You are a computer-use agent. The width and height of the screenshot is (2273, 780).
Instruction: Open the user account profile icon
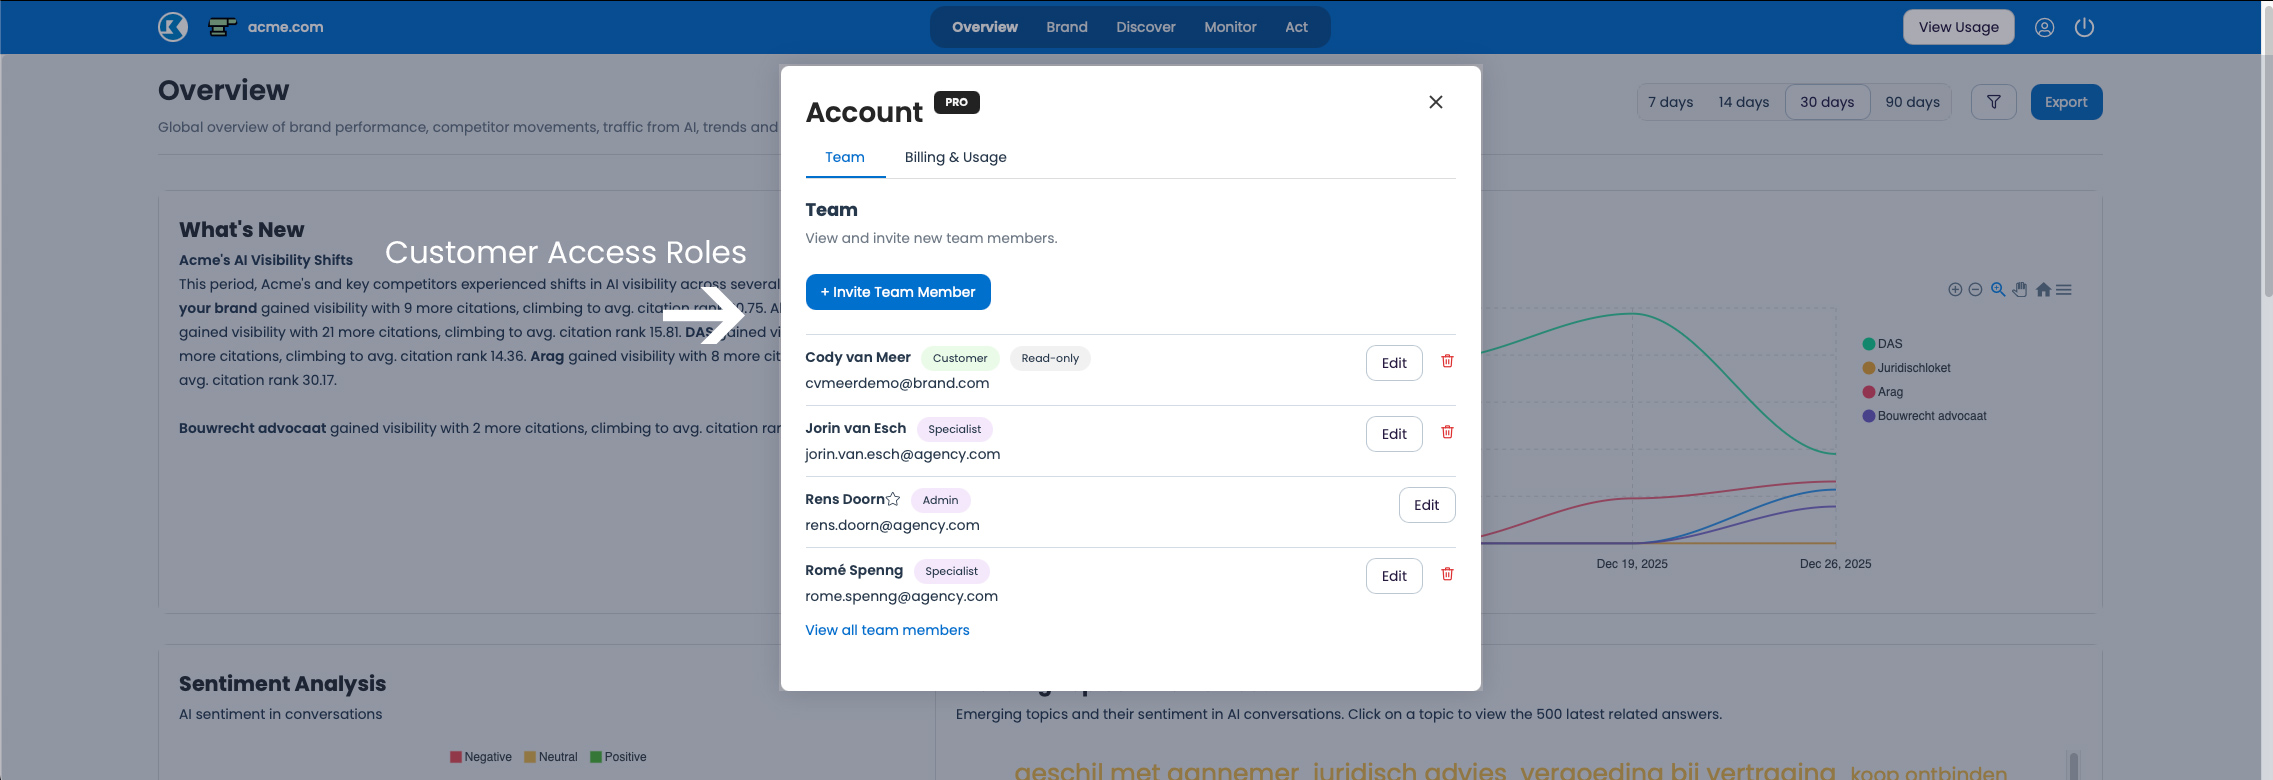[x=2044, y=28]
